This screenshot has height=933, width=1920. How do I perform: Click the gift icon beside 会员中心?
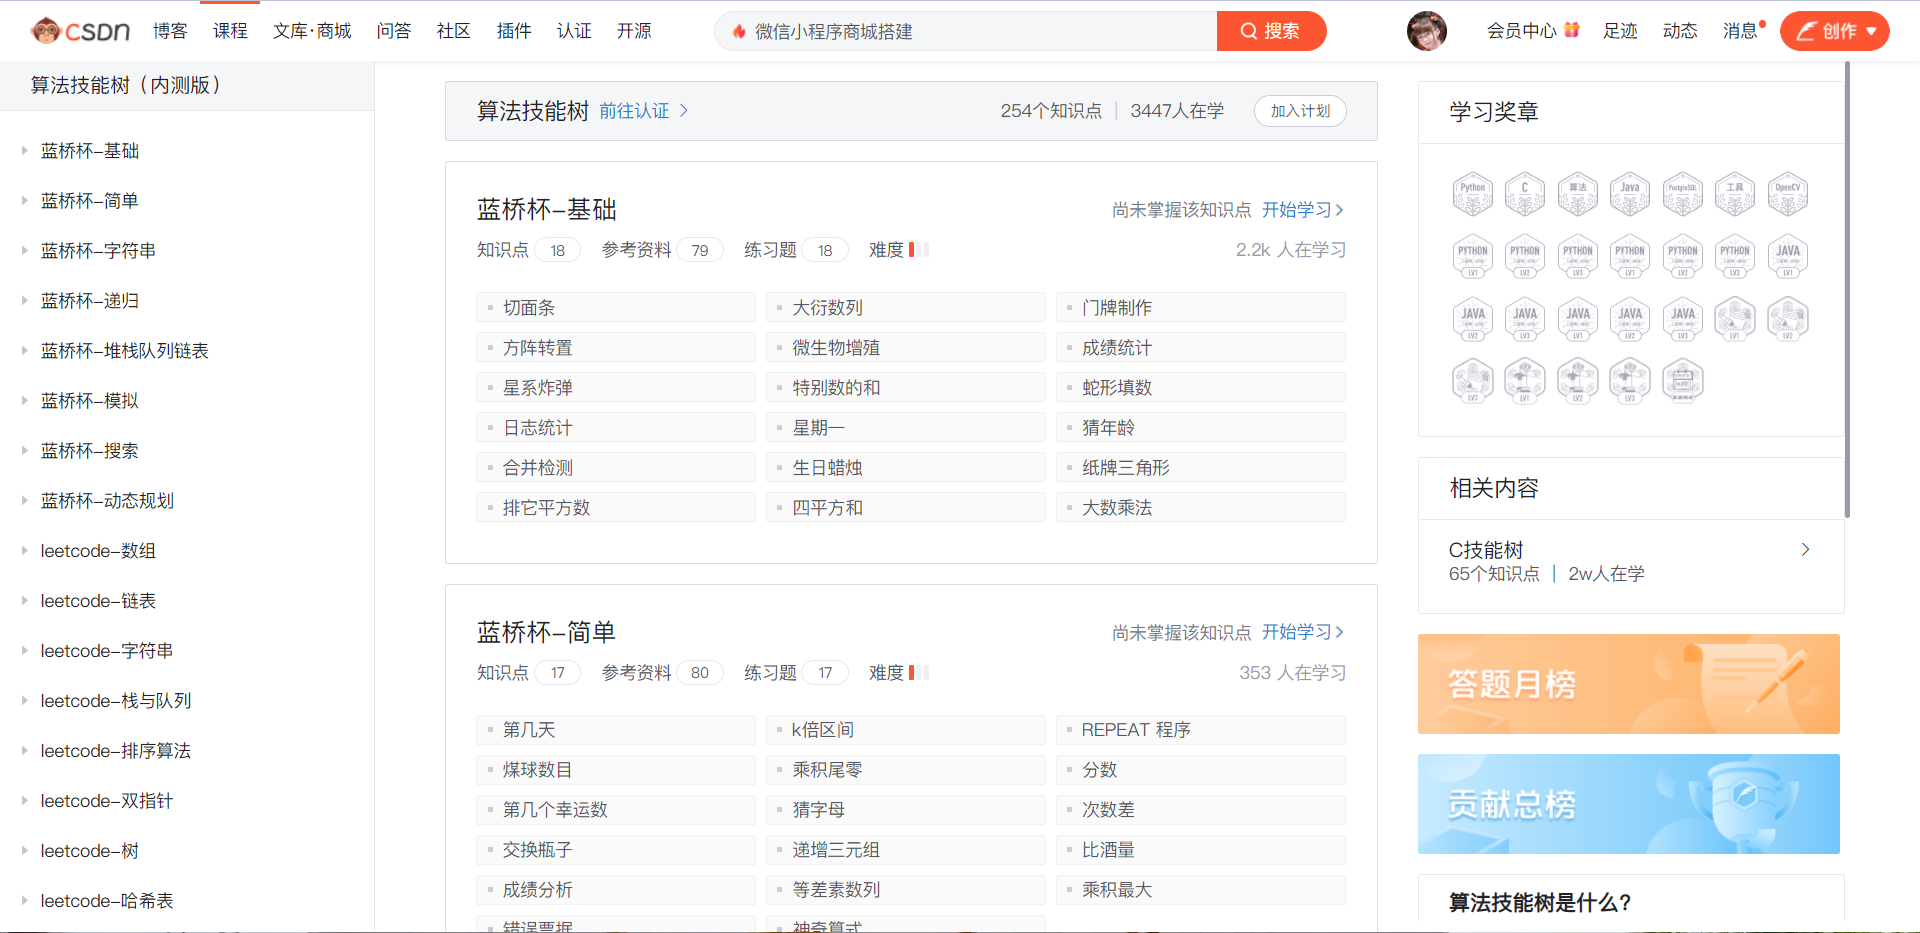point(1572,30)
